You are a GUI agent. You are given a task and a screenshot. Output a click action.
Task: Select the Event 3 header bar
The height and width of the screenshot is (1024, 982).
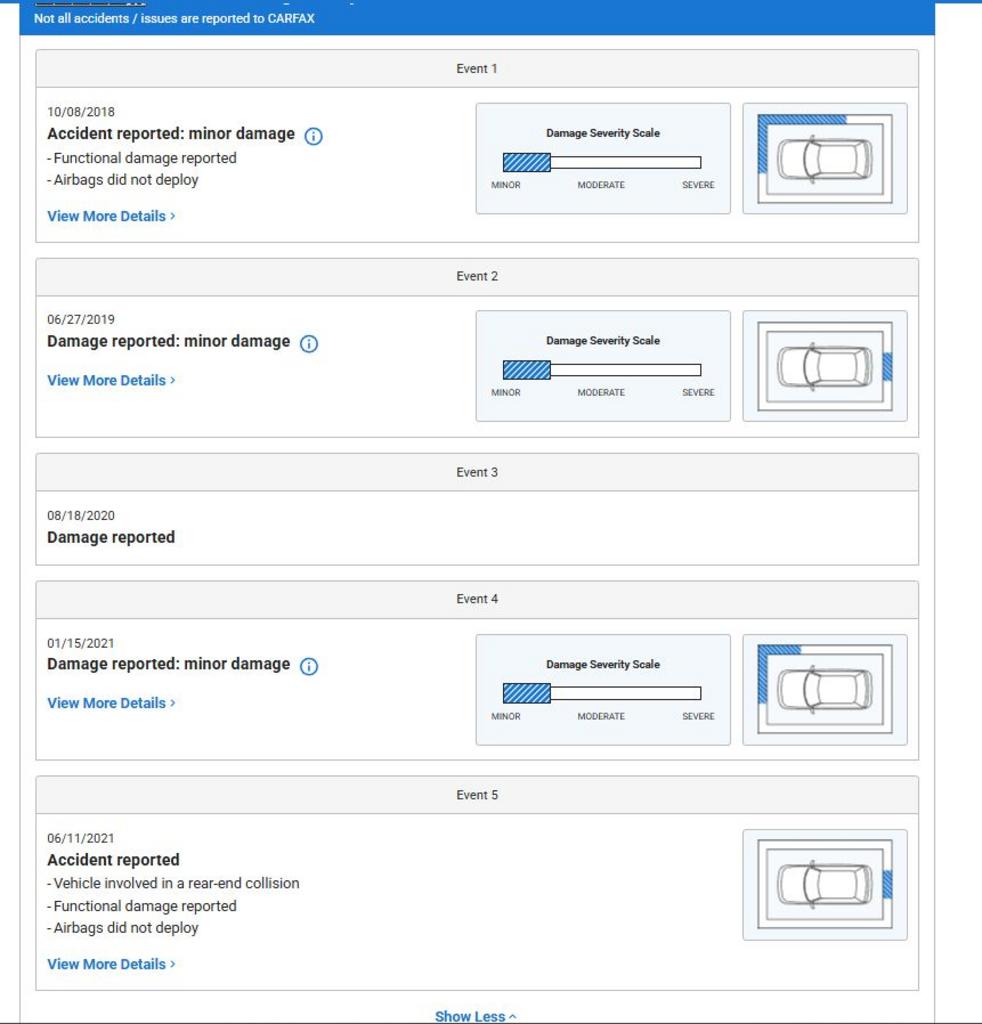[477, 472]
